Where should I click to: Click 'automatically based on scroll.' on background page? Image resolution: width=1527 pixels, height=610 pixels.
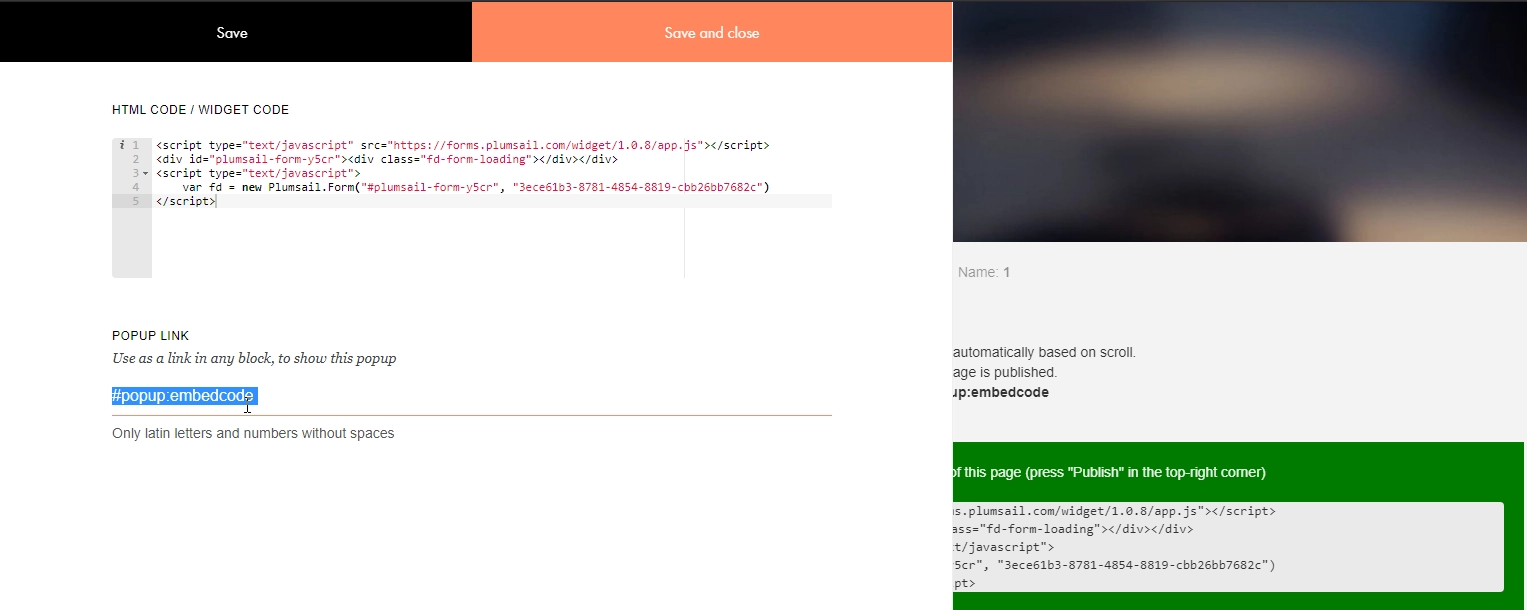[1045, 352]
